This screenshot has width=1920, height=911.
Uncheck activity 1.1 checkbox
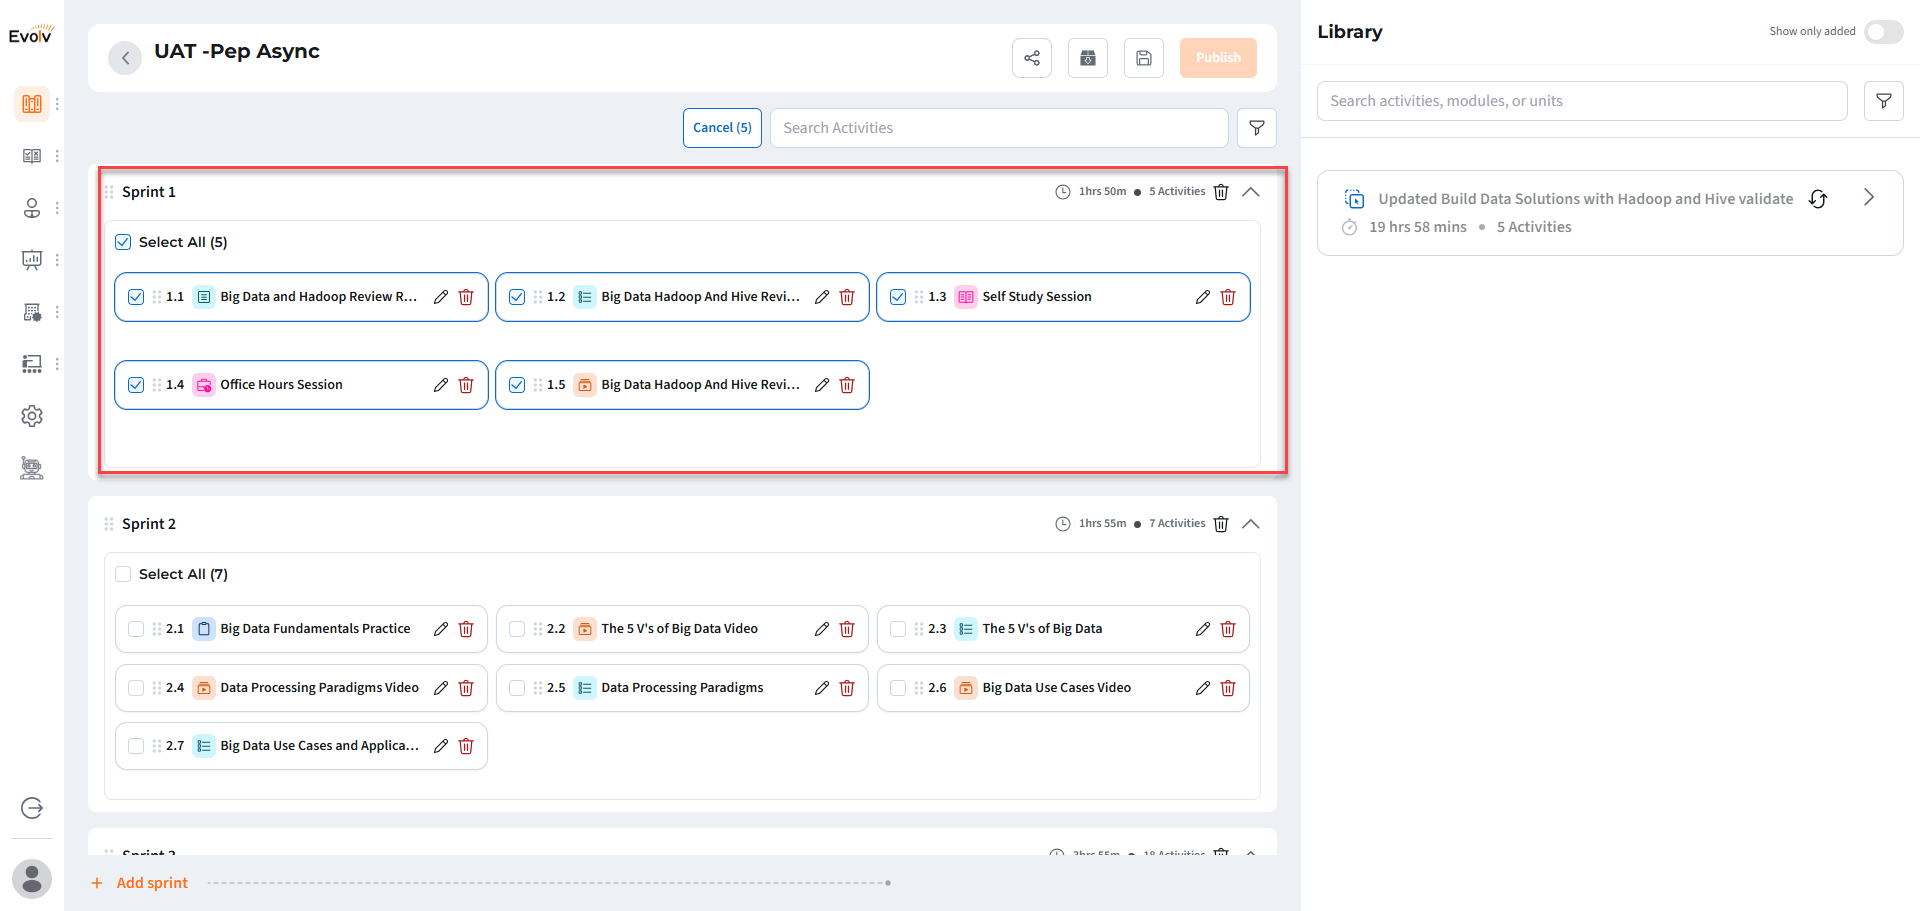pos(136,297)
